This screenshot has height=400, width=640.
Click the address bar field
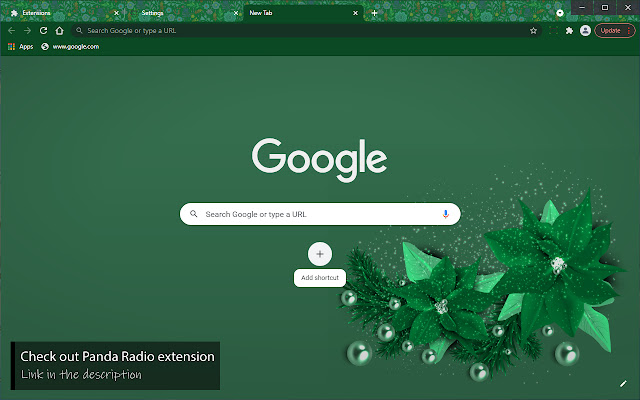pos(306,31)
